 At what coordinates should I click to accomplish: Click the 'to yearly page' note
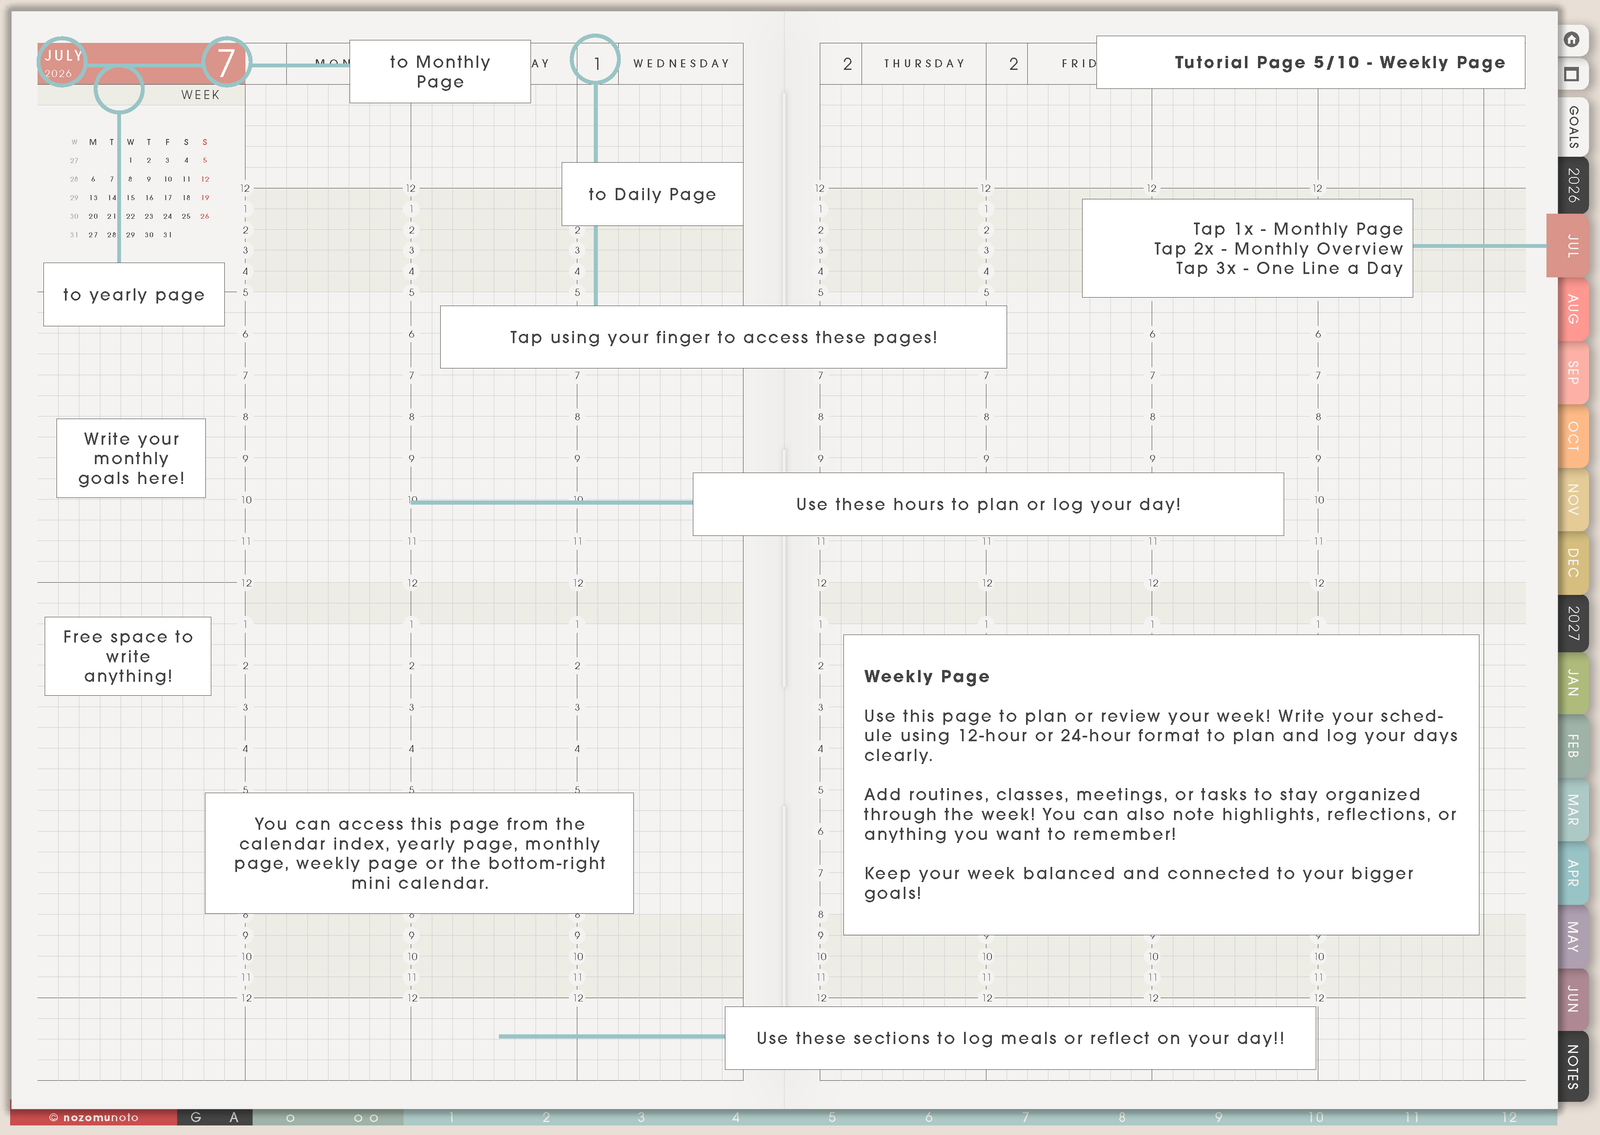[x=134, y=294]
